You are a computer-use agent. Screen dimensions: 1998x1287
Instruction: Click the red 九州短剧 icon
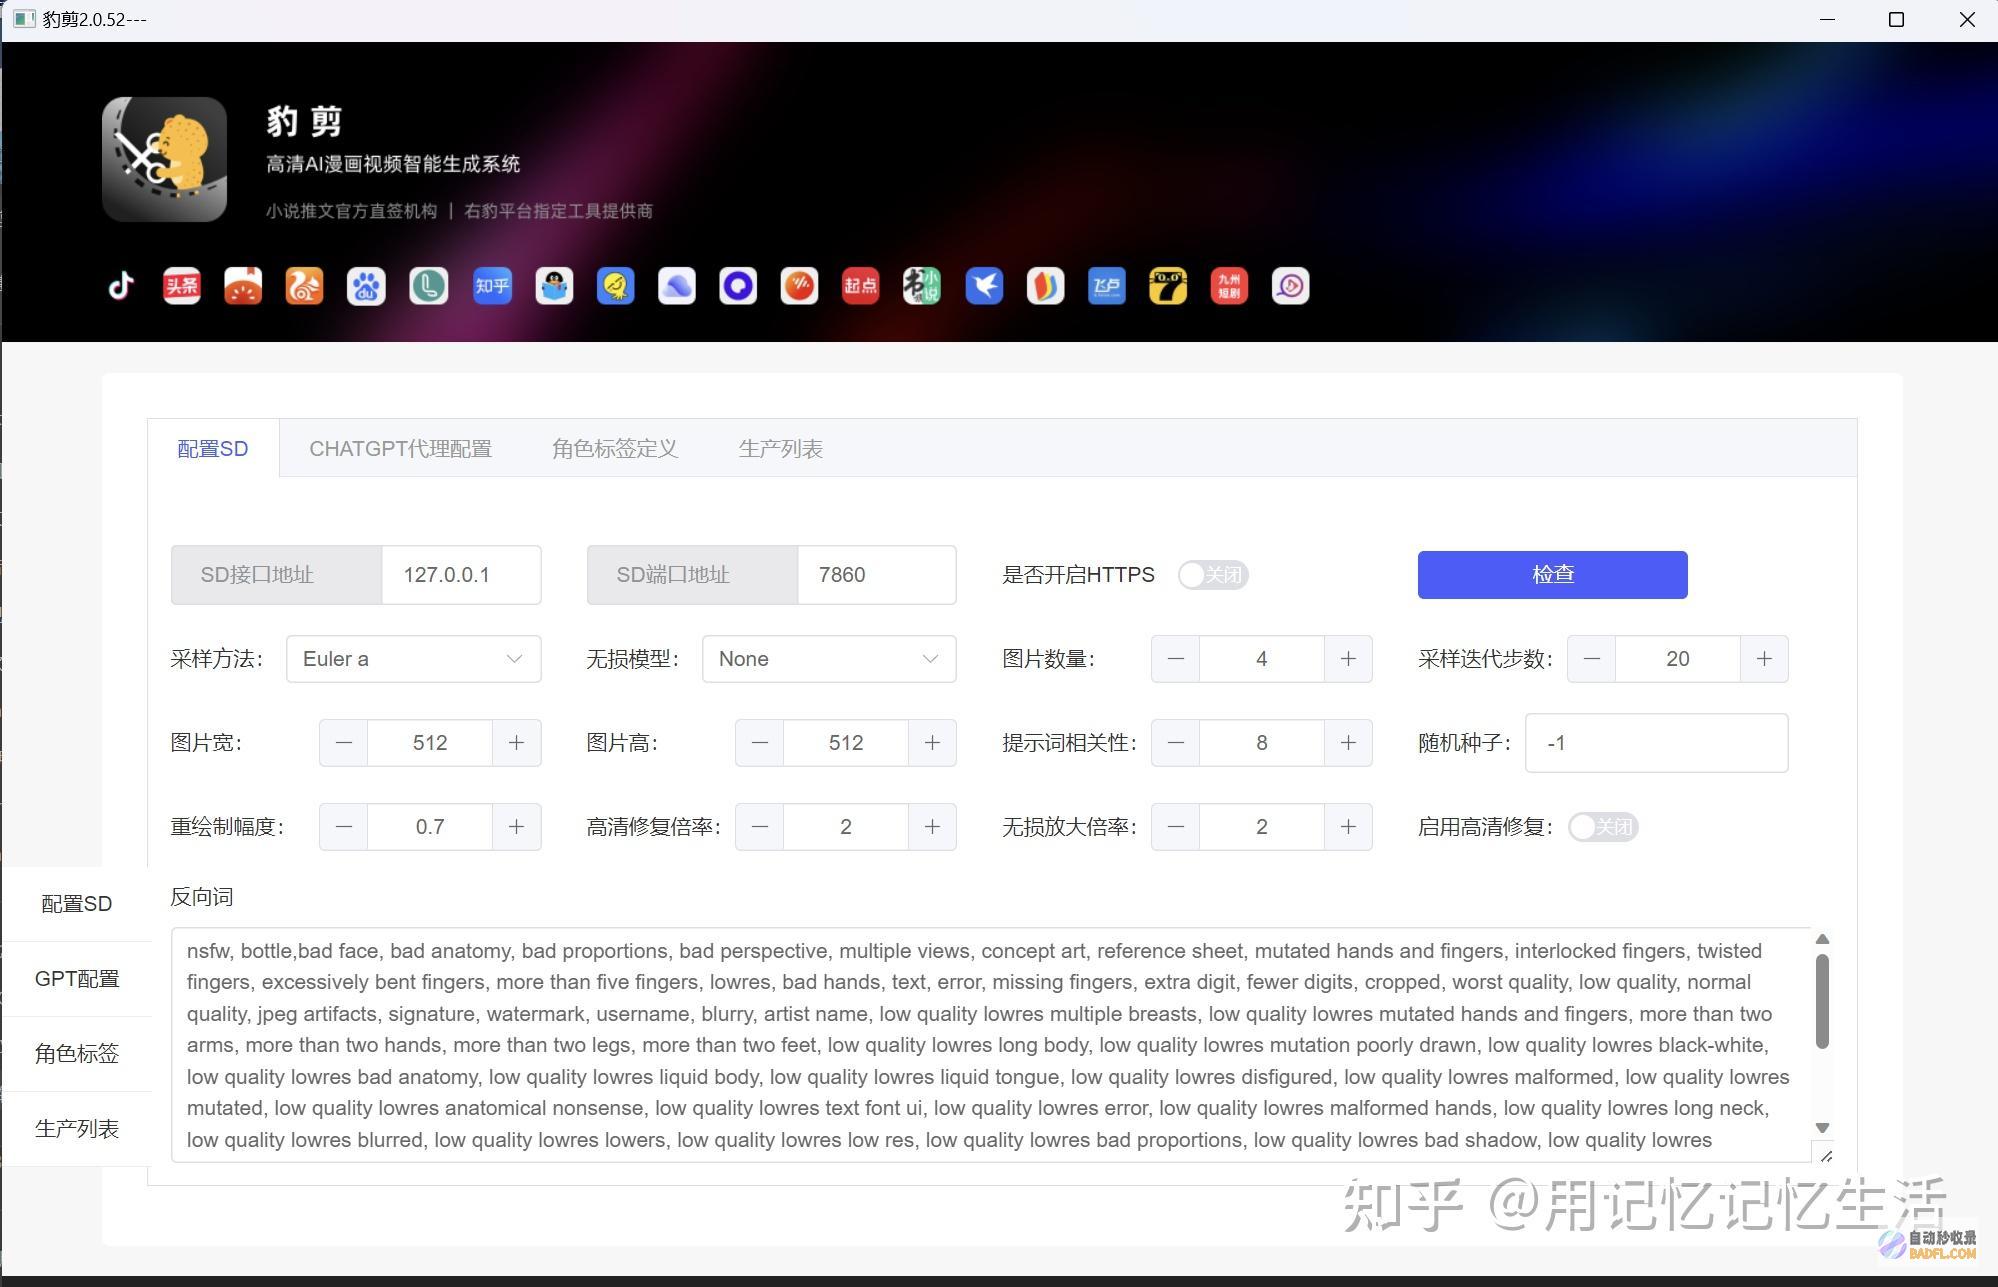pos(1229,286)
